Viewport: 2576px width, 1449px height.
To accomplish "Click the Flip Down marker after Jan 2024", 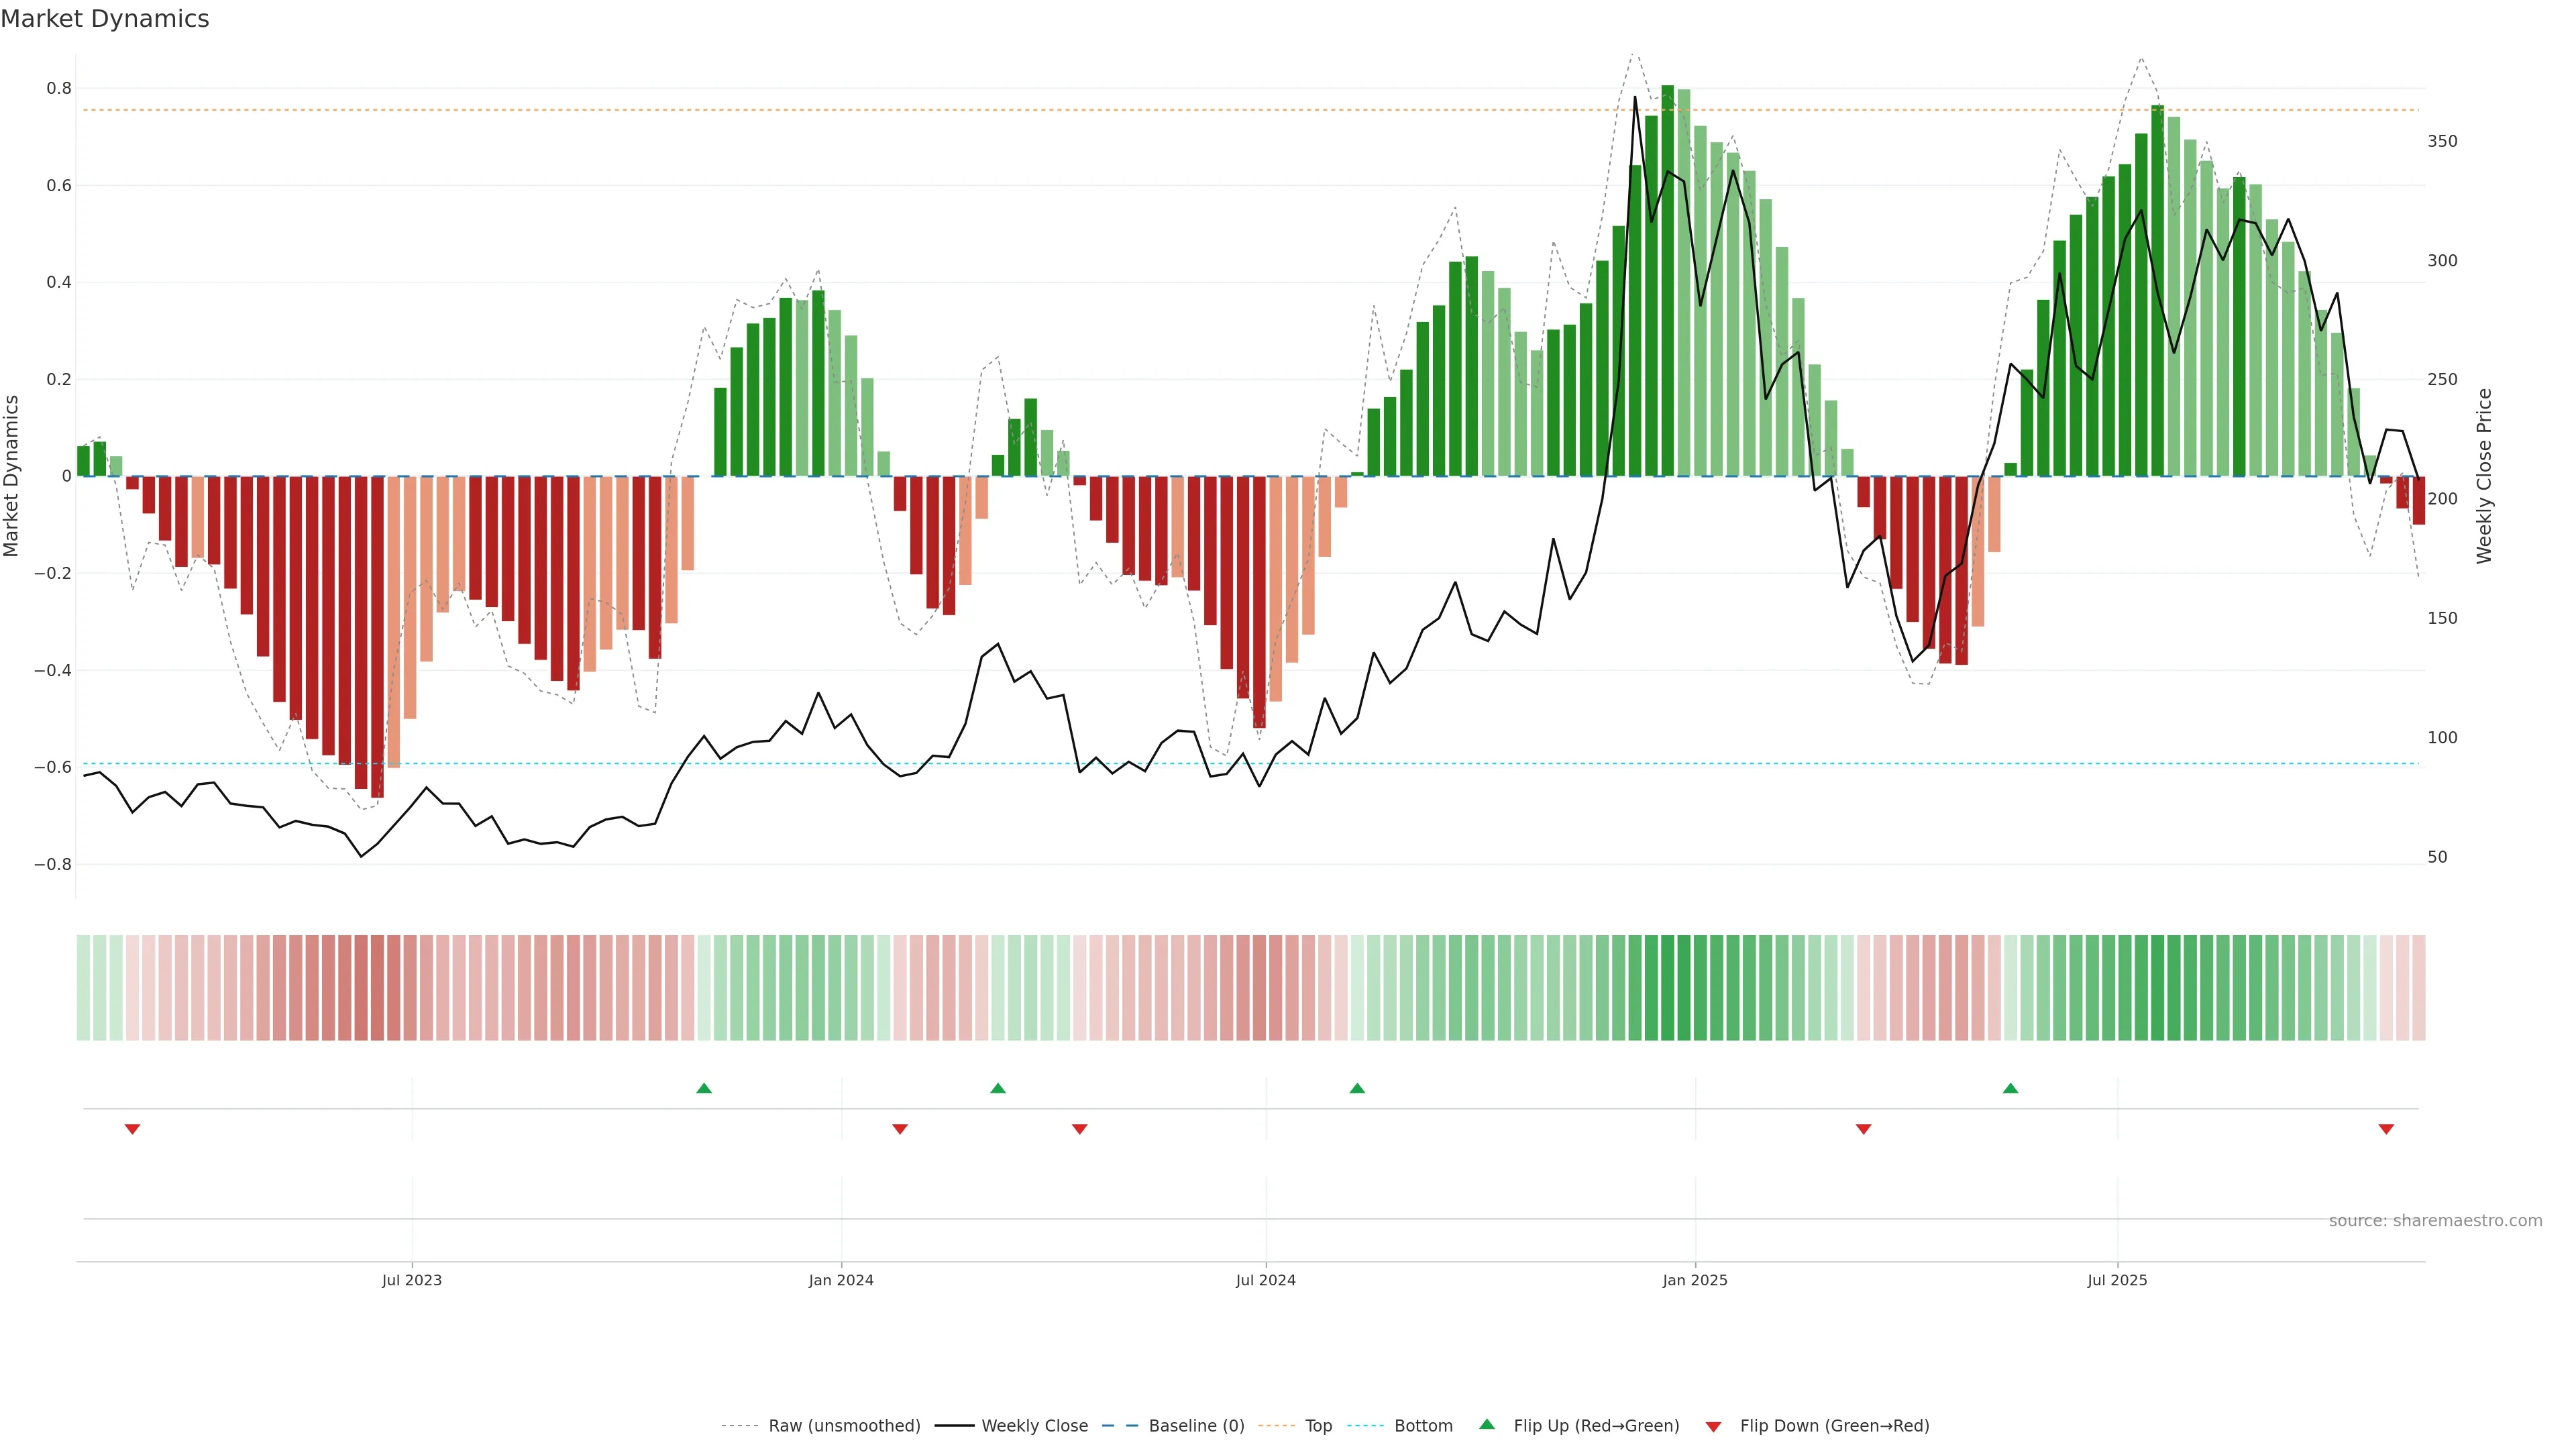I will click(x=900, y=1129).
